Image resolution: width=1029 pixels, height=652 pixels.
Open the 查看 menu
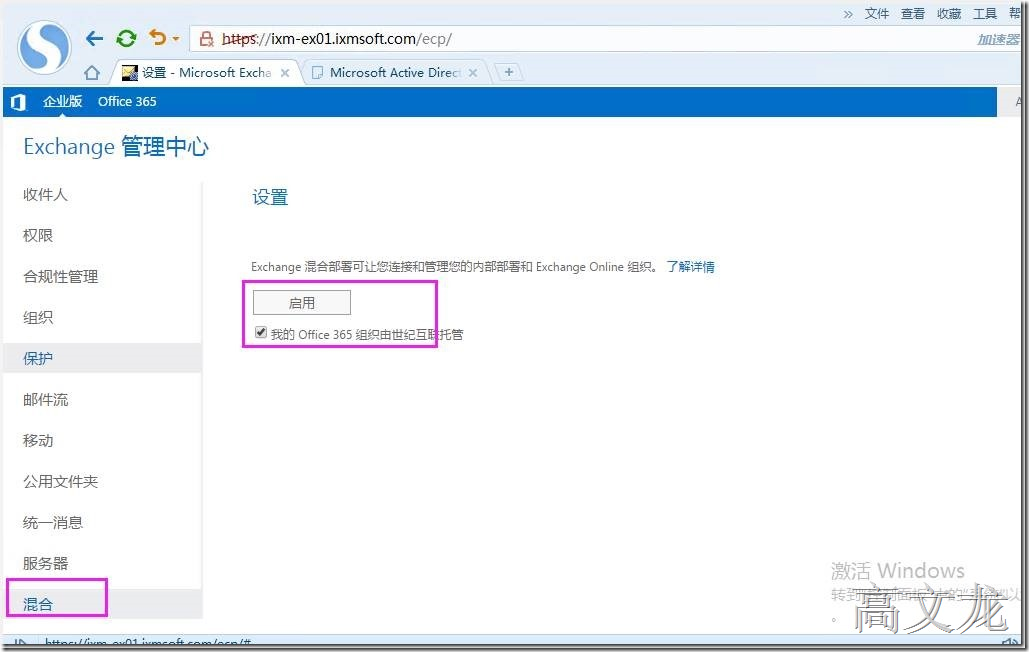pyautogui.click(x=912, y=14)
